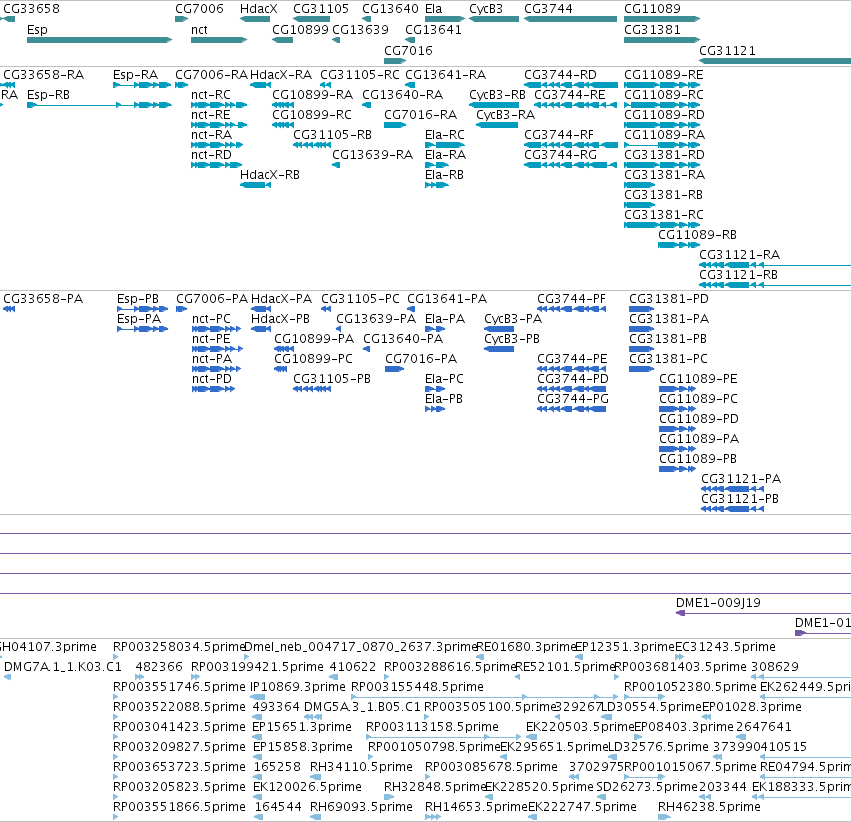This screenshot has width=851, height=822.
Task: Select the CycB3-RA transcript glyph
Action: point(497,125)
